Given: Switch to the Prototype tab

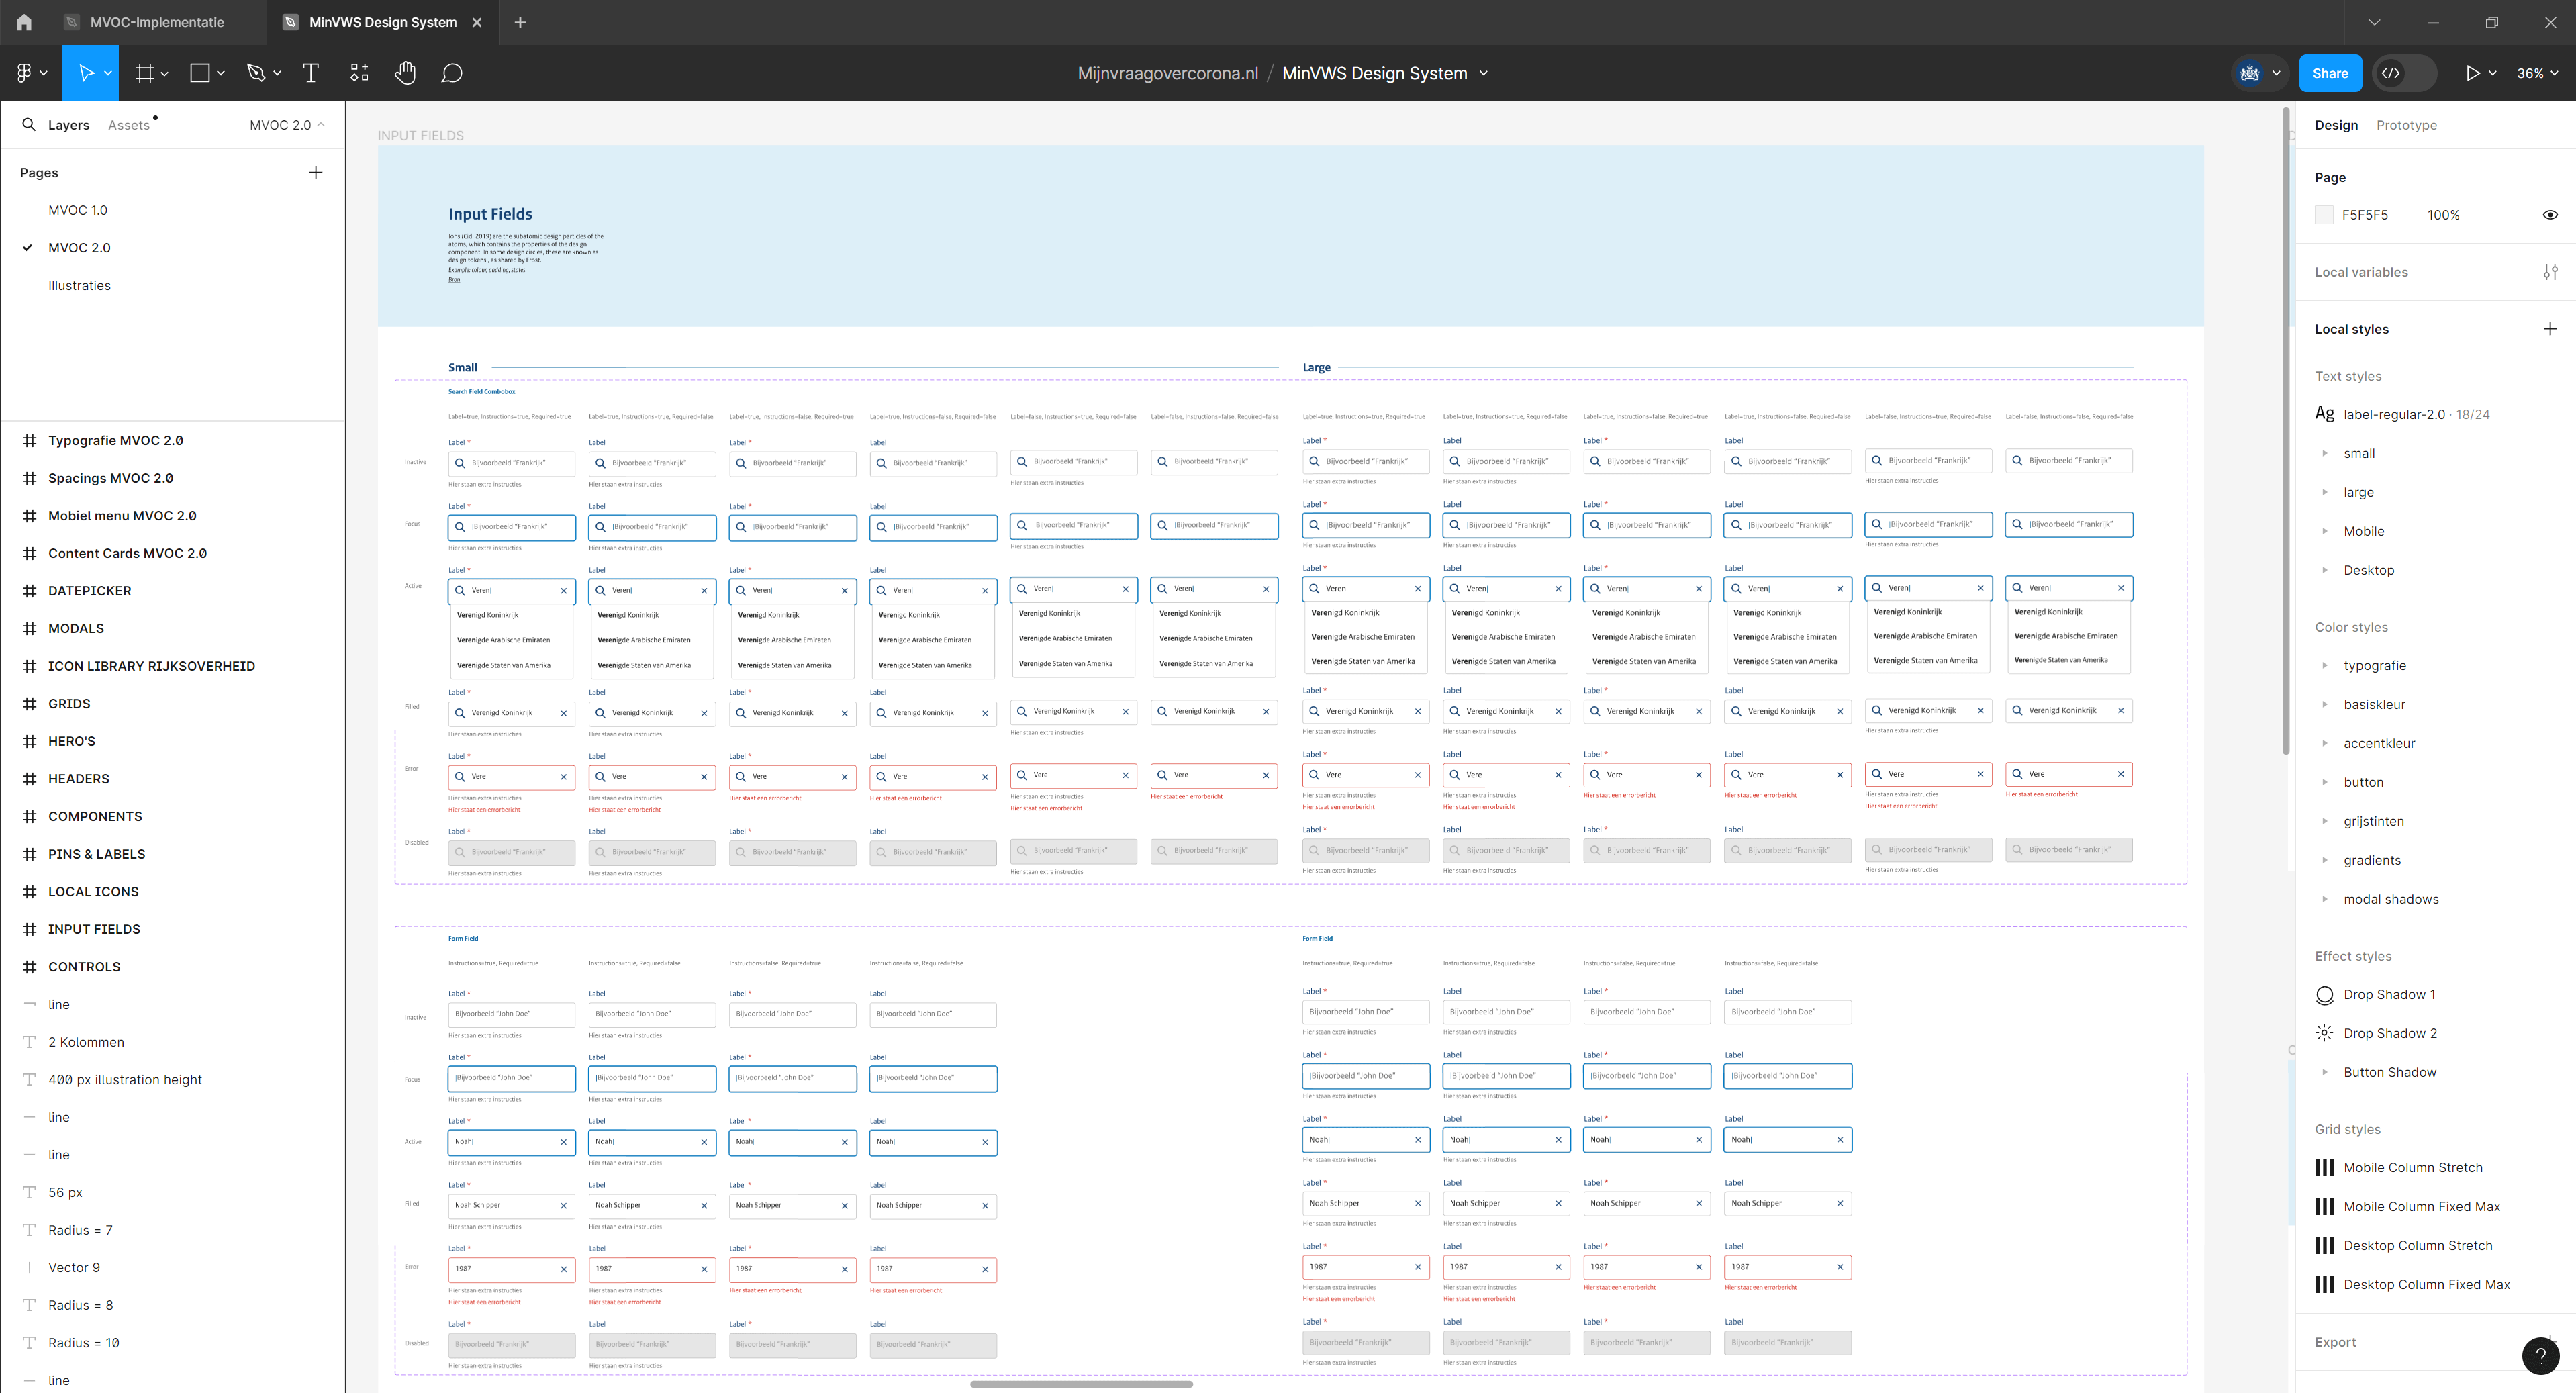Looking at the screenshot, I should coord(2406,125).
